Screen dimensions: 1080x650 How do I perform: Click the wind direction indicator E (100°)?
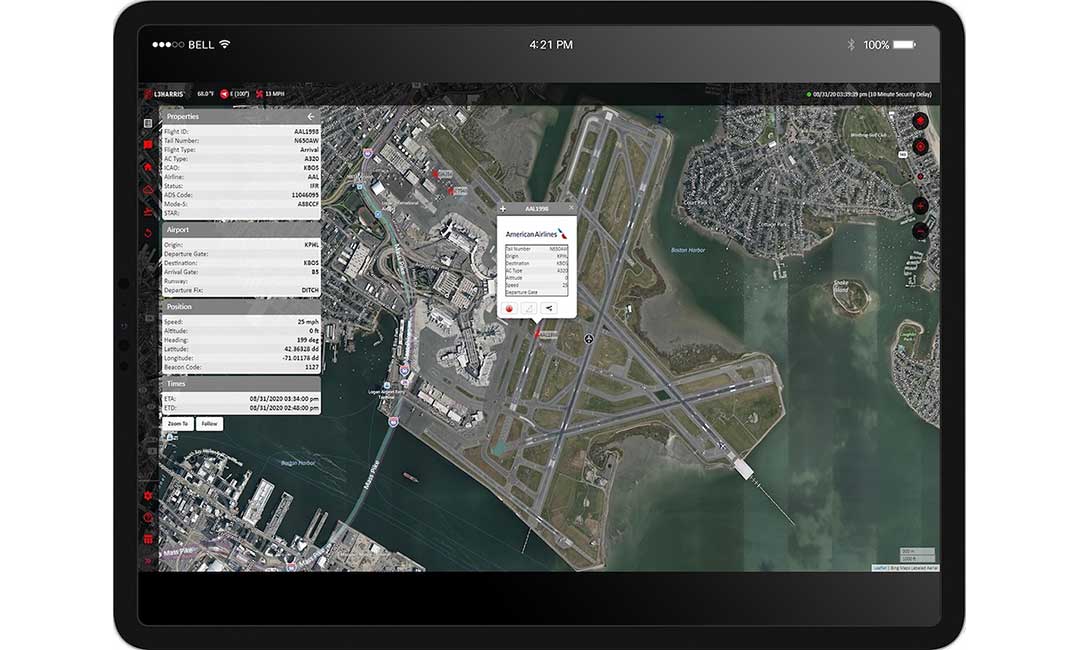tap(235, 94)
